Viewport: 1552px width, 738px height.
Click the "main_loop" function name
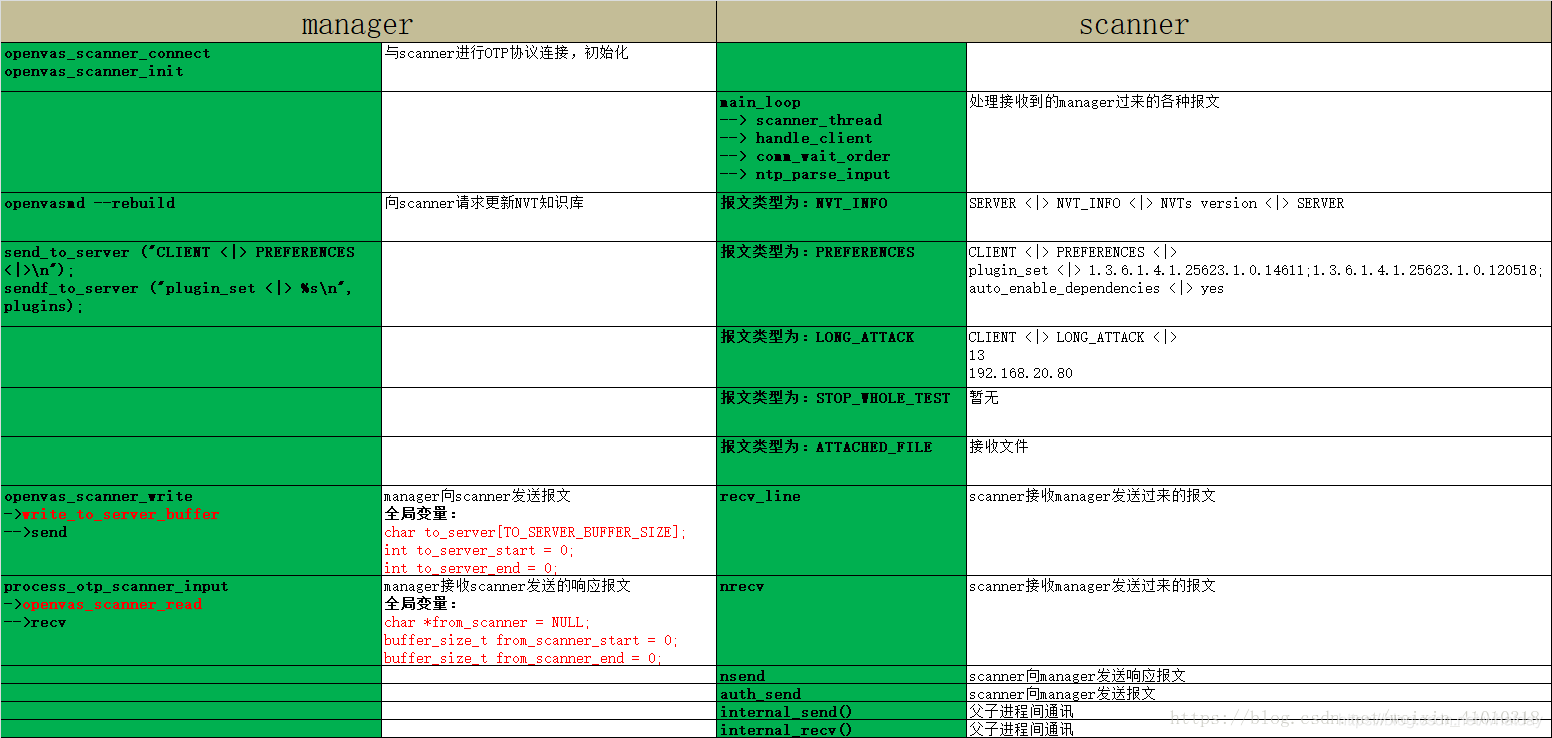click(x=760, y=102)
